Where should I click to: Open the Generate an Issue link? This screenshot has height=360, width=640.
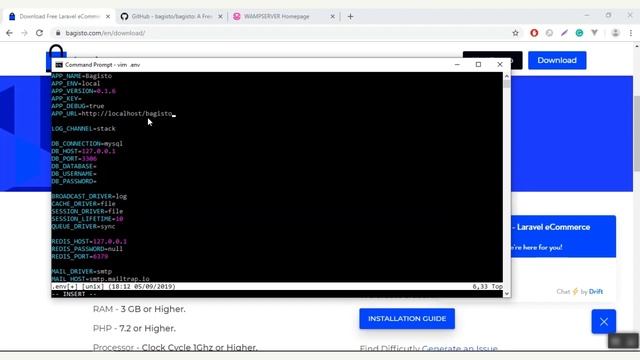459,348
